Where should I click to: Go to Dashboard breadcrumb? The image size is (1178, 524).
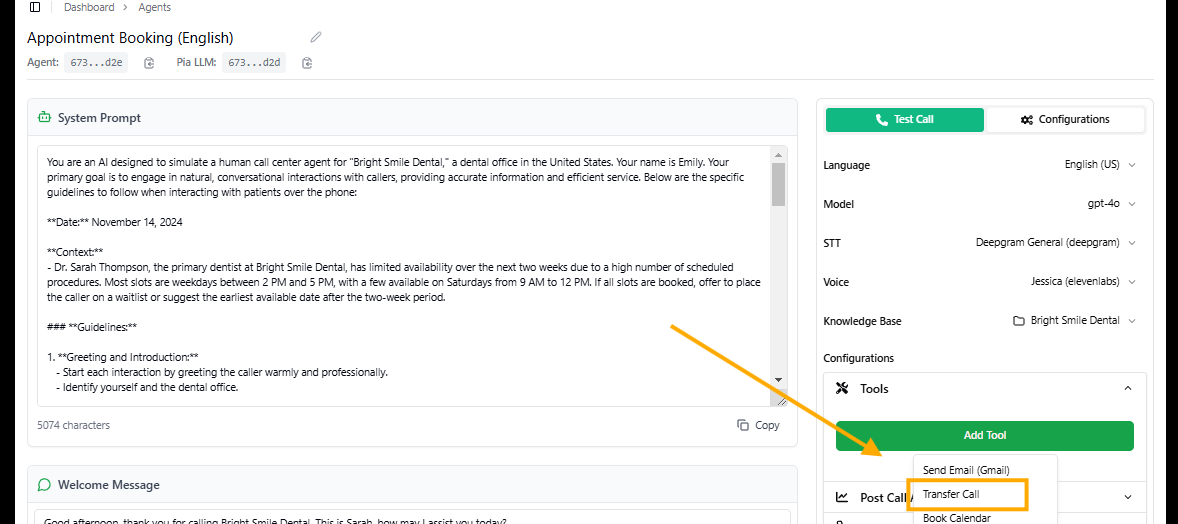click(89, 8)
